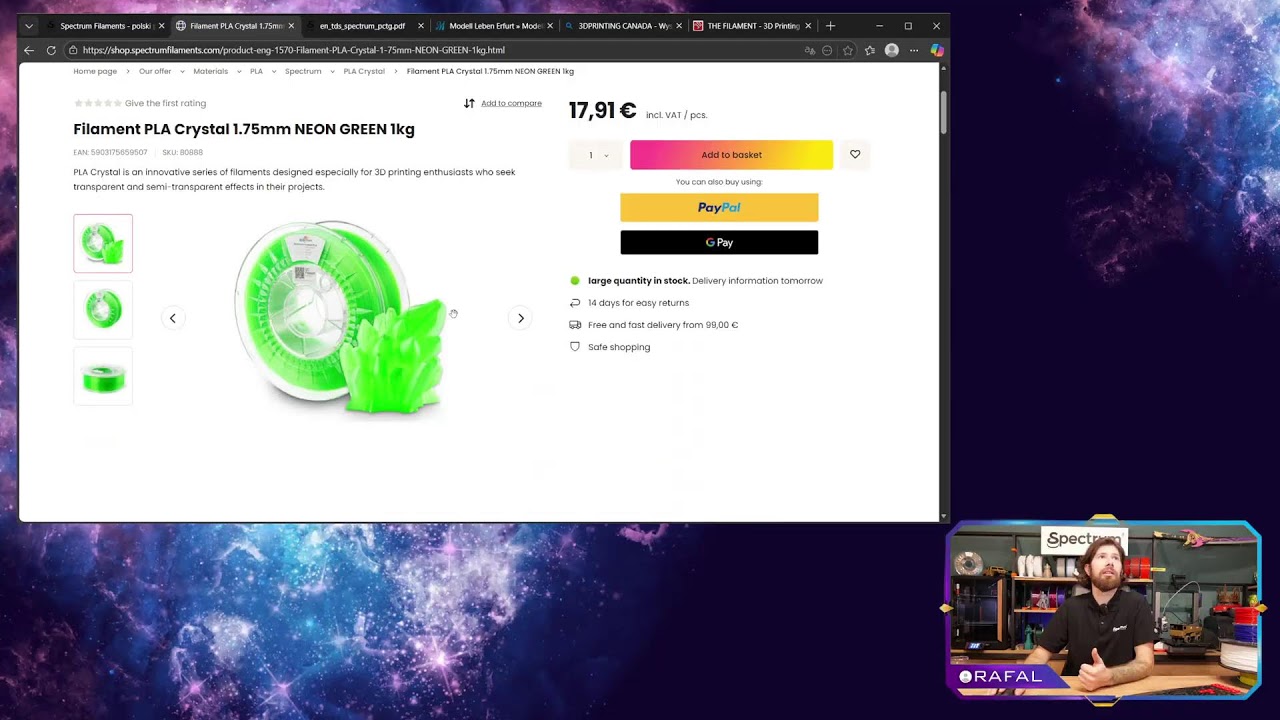Image resolution: width=1280 pixels, height=720 pixels.
Task: Click the page vertical scrollbar thumb
Action: pyautogui.click(x=944, y=112)
